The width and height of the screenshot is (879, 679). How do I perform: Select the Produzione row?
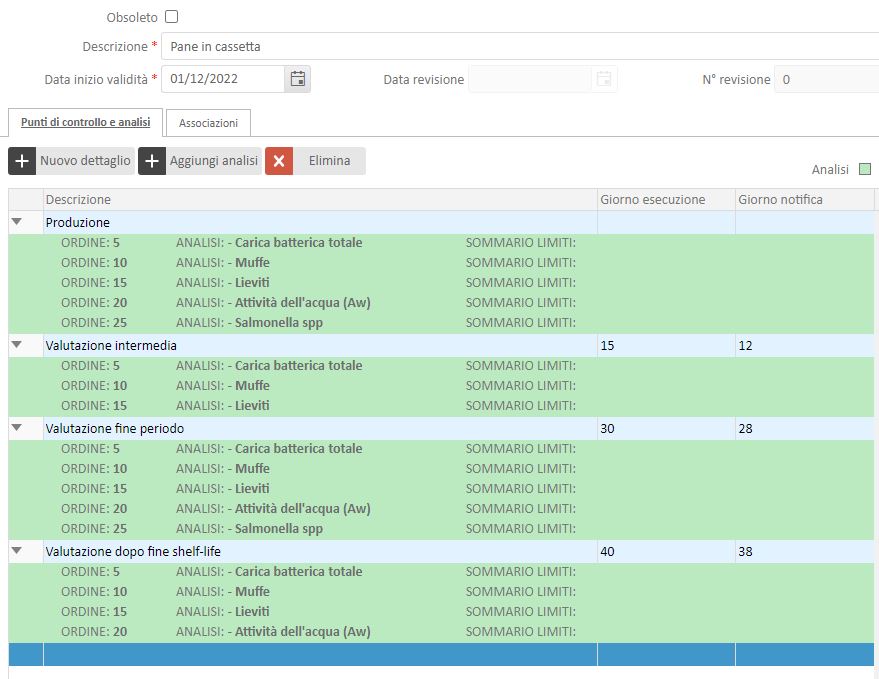(x=441, y=223)
